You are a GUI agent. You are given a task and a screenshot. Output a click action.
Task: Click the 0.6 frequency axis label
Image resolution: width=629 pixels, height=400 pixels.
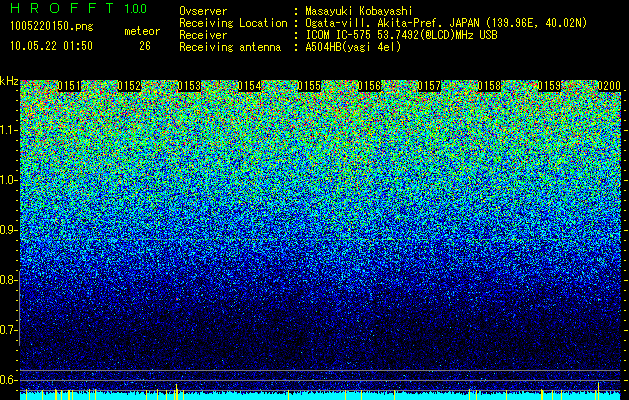9,380
